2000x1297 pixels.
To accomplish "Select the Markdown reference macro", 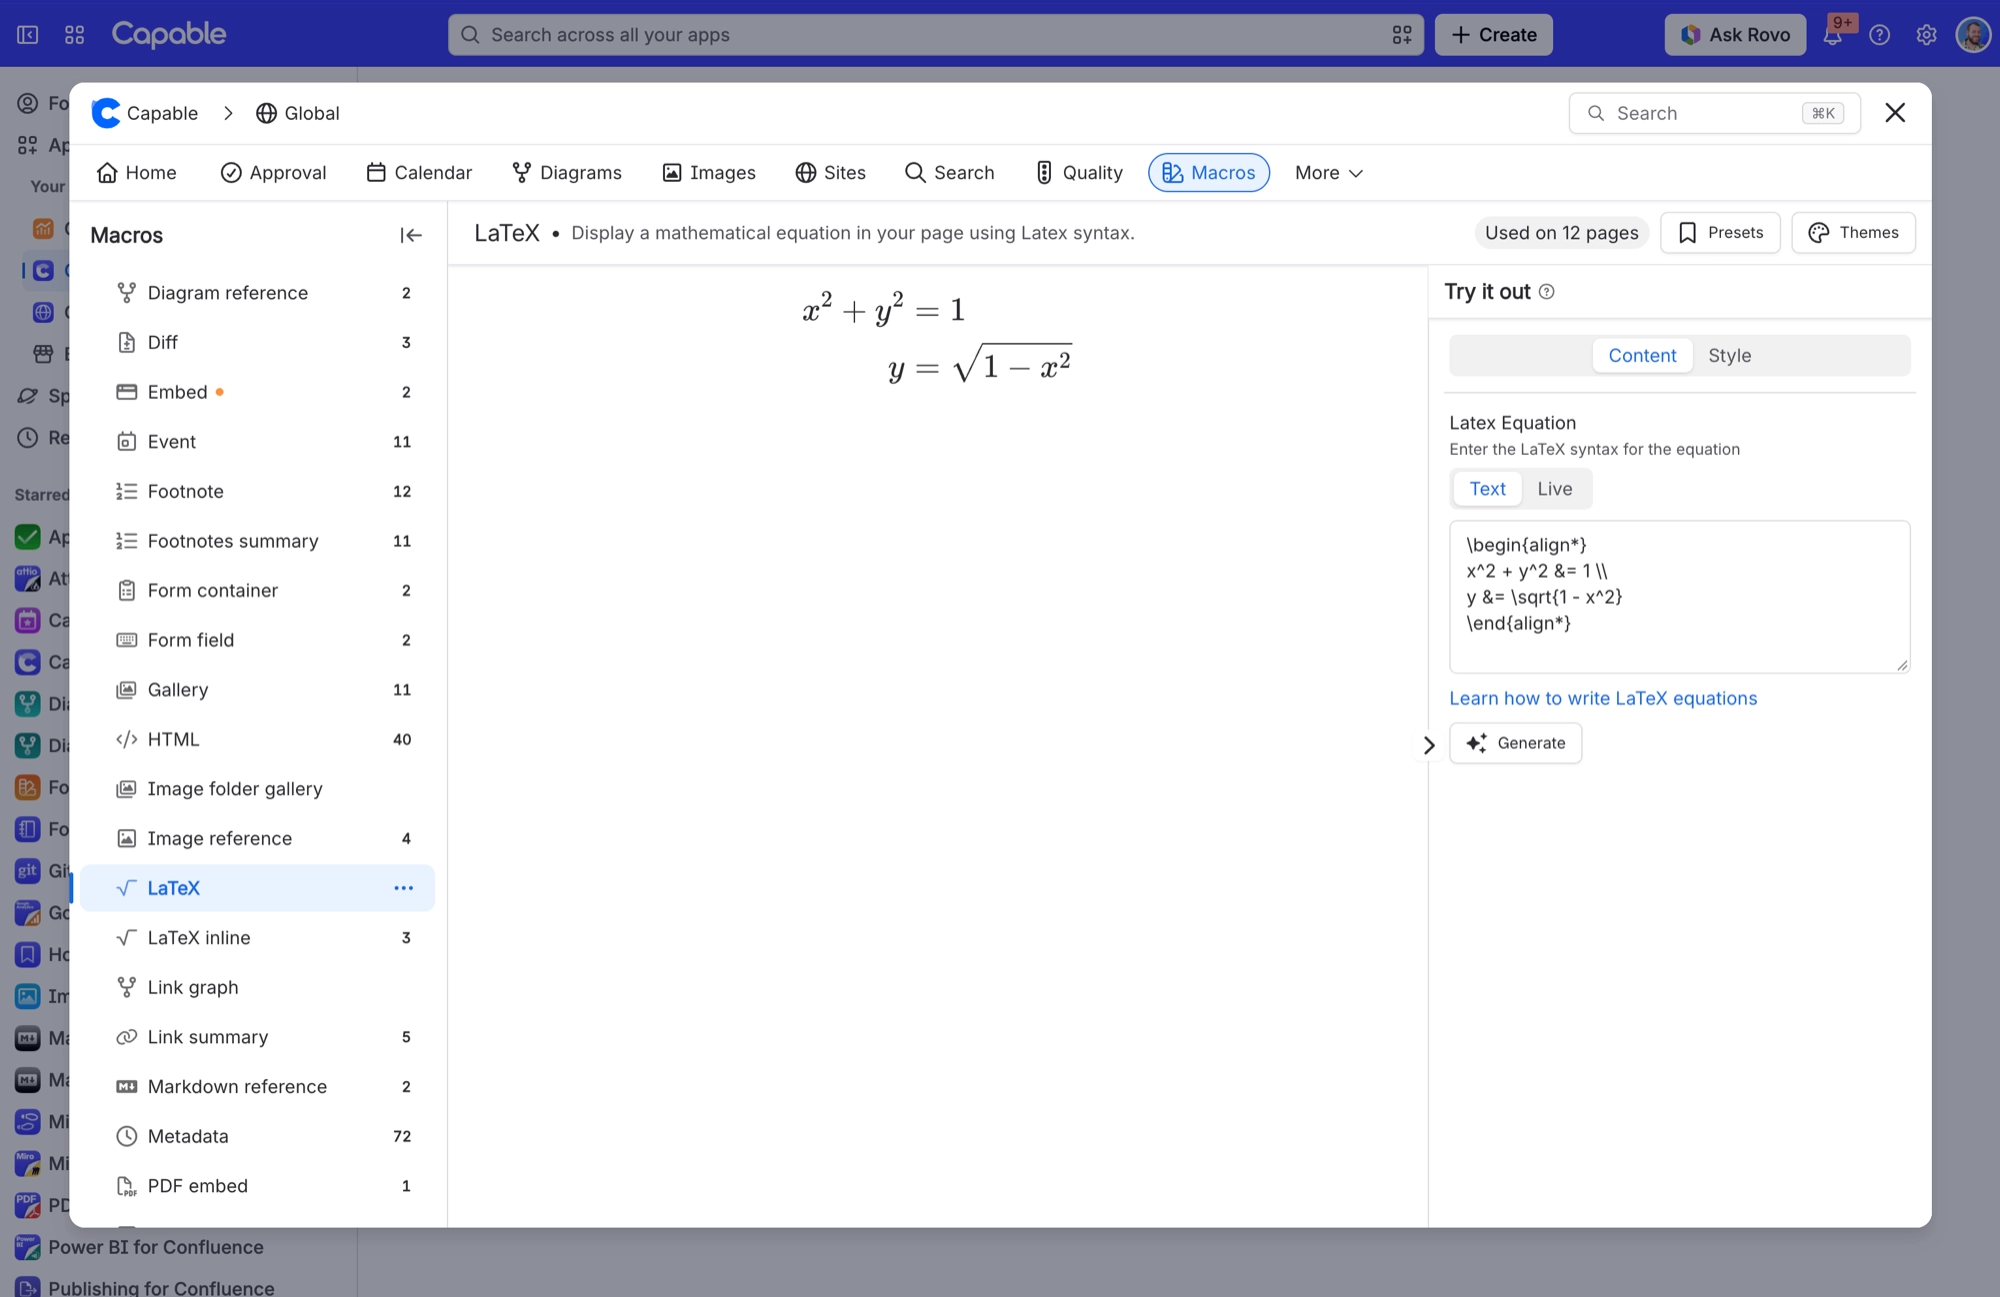I will (x=258, y=1086).
